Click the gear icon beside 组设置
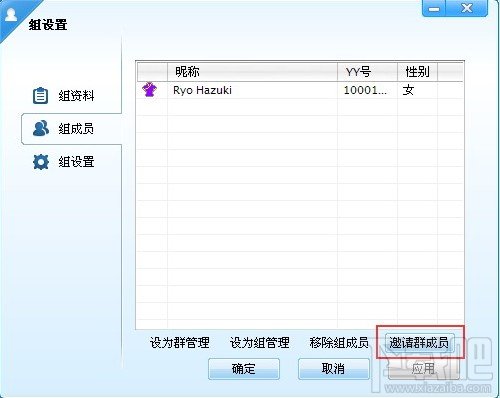This screenshot has height=398, width=500. point(41,162)
